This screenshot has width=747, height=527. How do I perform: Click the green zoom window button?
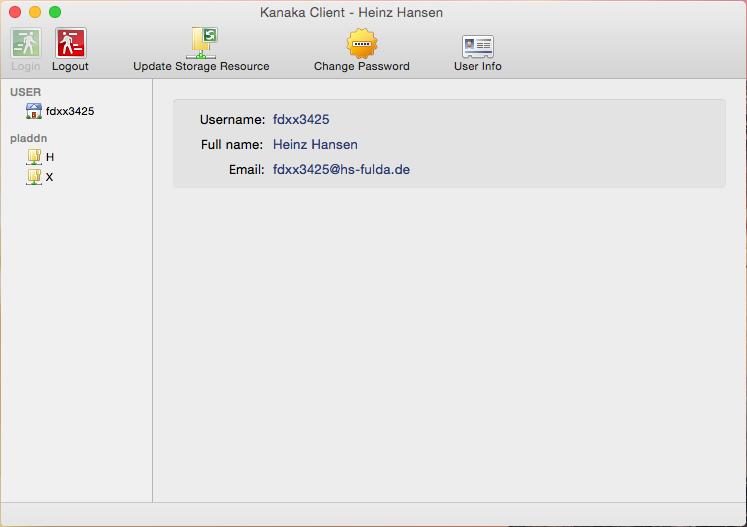pyautogui.click(x=55, y=12)
